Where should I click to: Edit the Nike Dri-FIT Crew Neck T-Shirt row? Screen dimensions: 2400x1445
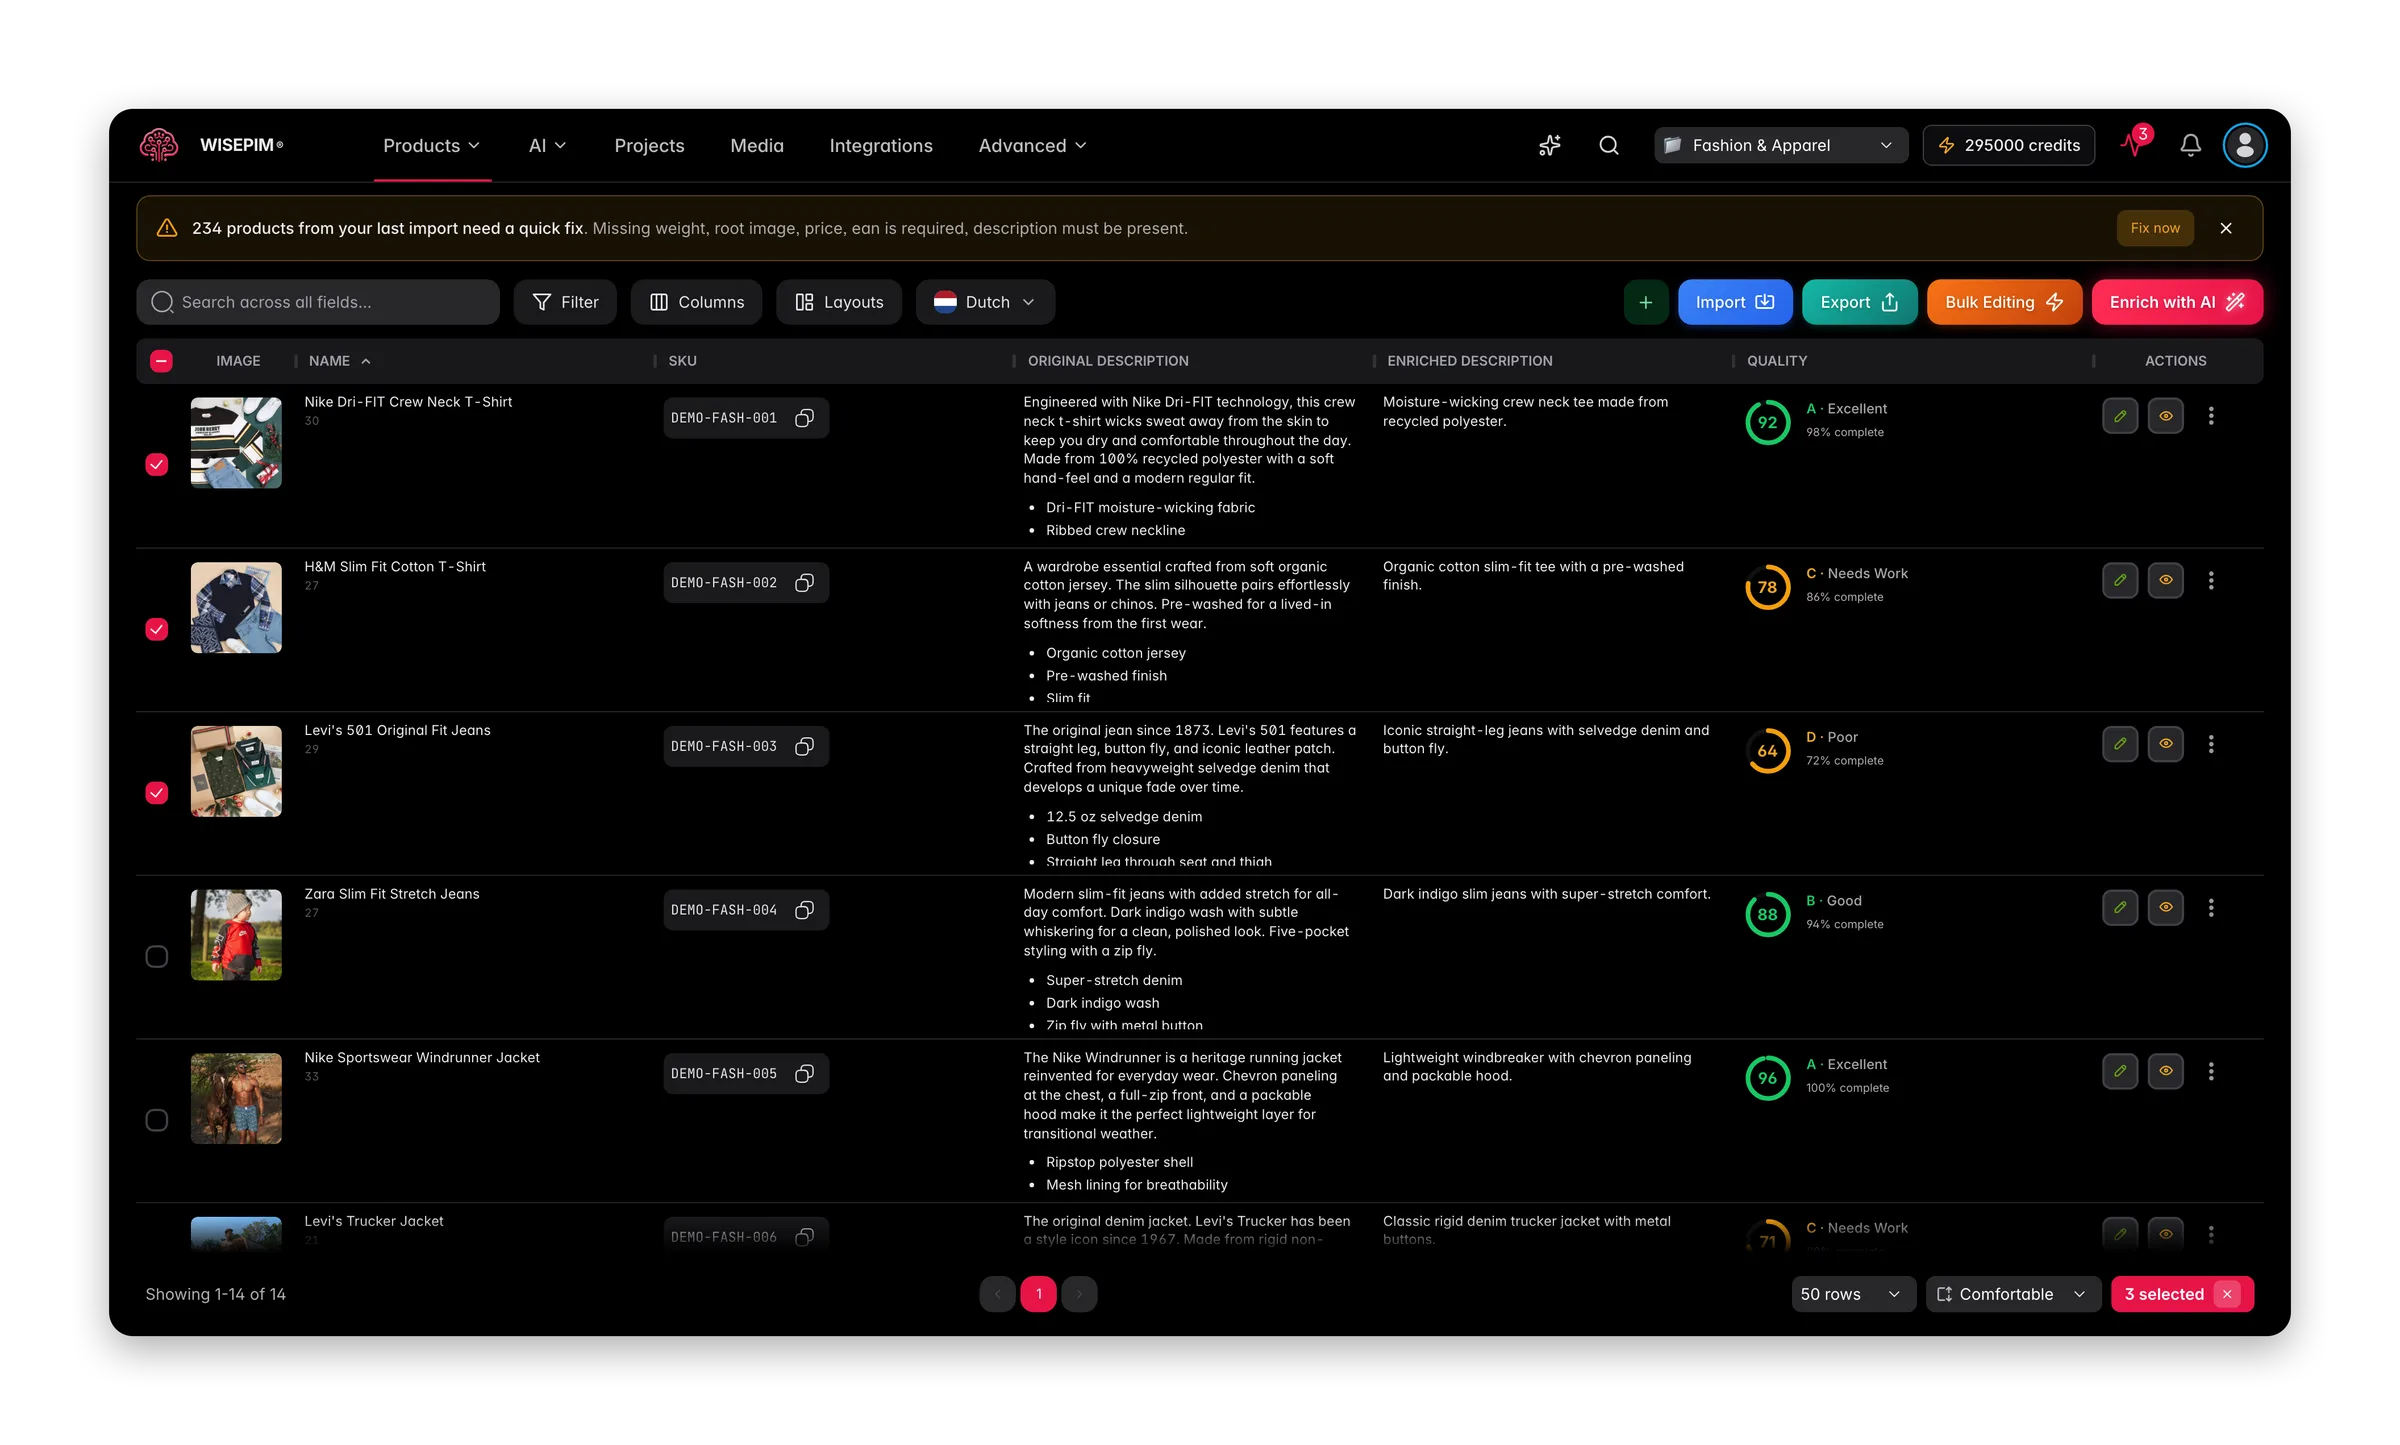click(2120, 416)
